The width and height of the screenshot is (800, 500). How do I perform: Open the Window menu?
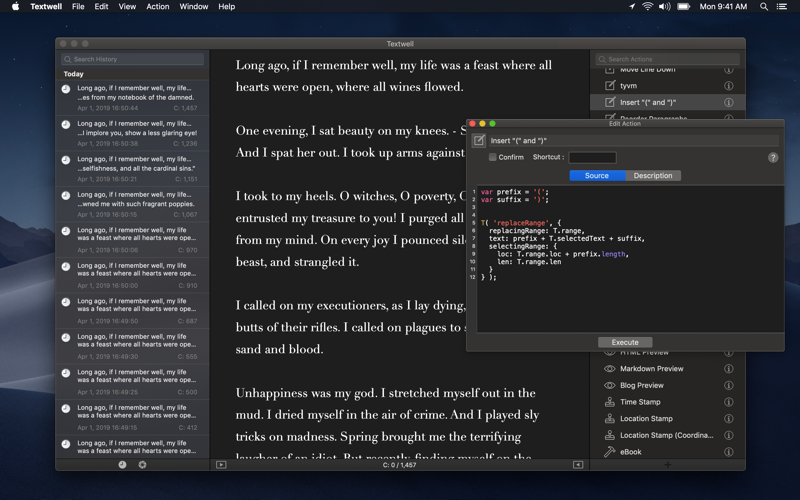[x=194, y=7]
